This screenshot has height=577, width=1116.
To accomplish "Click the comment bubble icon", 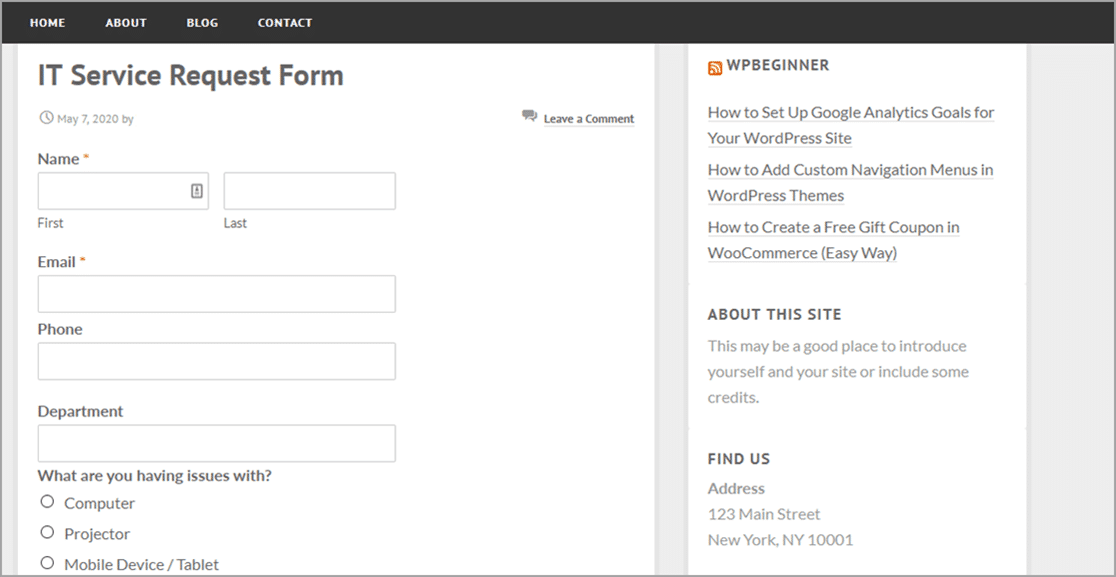I will [x=529, y=116].
